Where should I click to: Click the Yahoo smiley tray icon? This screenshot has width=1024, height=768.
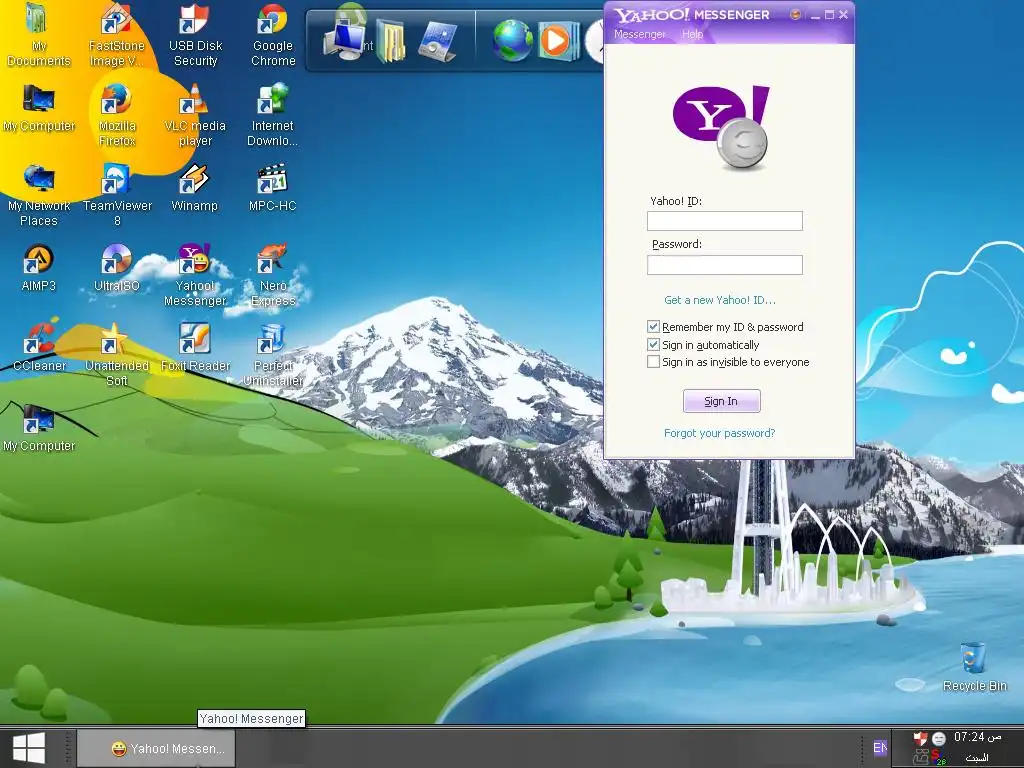[x=938, y=739]
